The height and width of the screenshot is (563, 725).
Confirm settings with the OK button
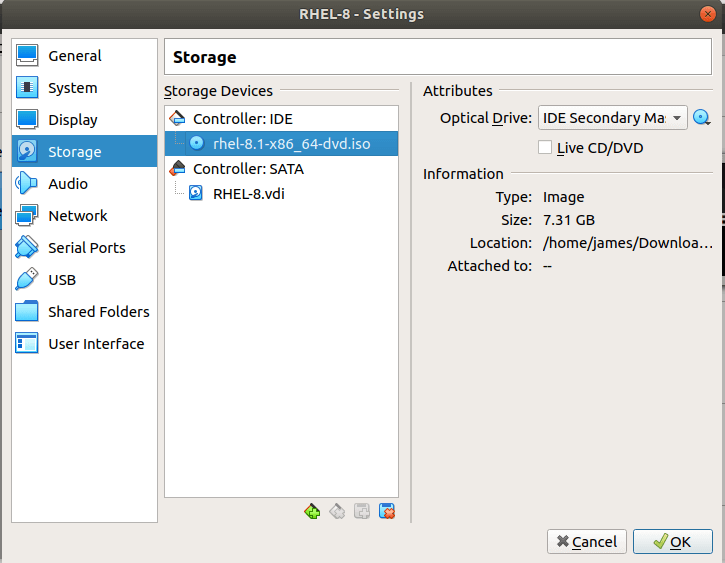point(672,541)
